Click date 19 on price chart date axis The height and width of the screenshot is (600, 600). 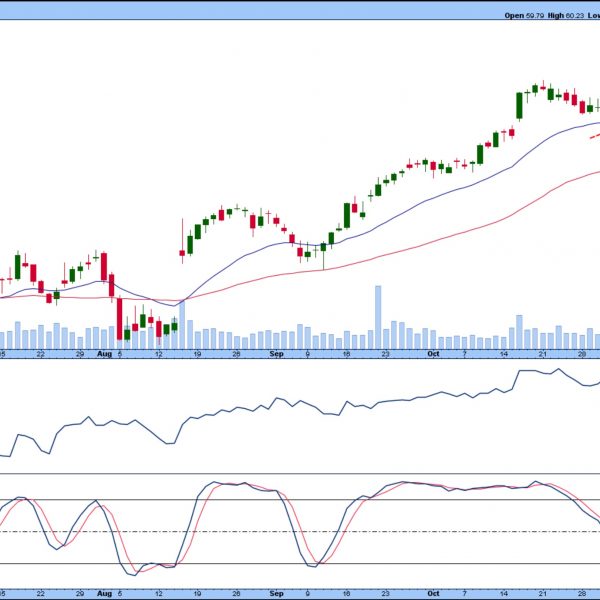[197, 354]
